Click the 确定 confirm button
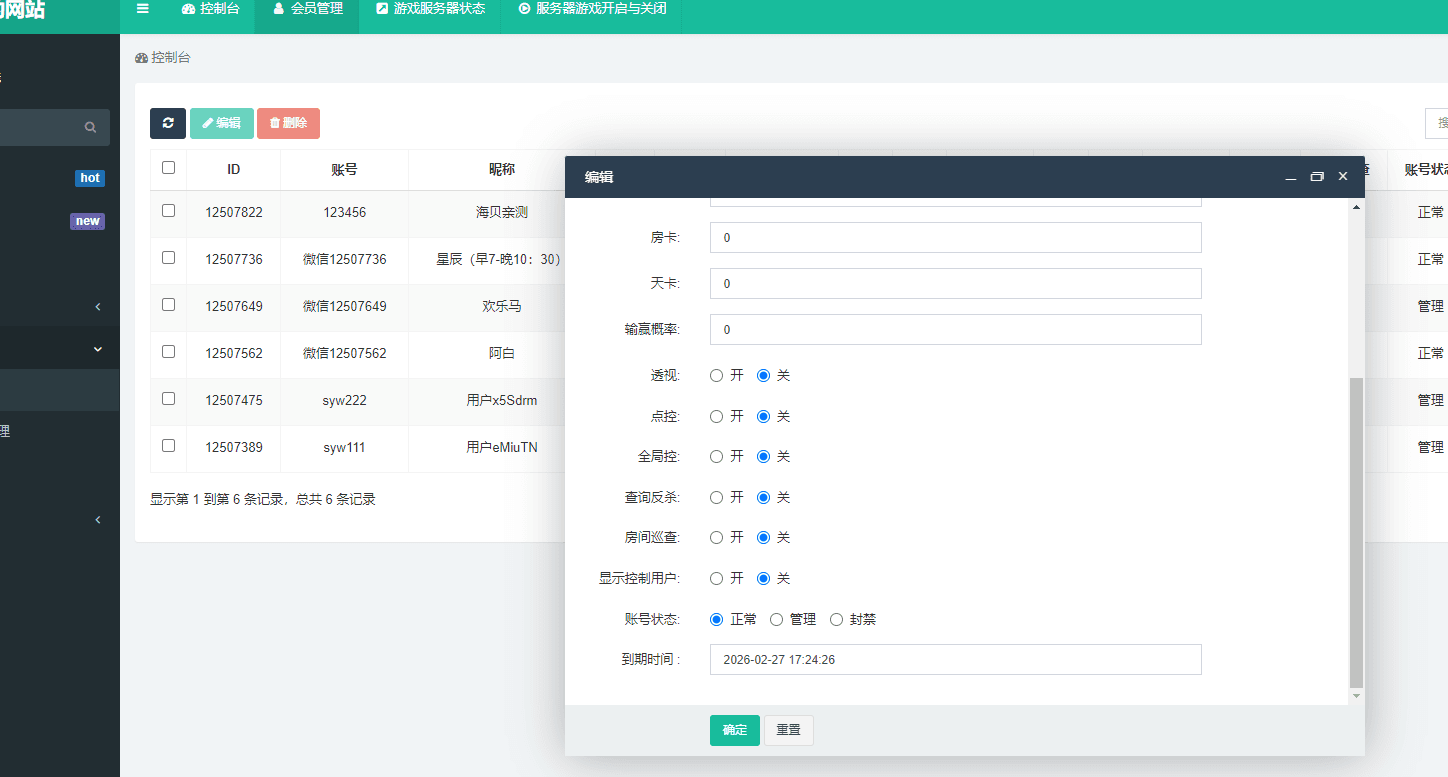Viewport: 1448px width, 777px height. pos(735,730)
